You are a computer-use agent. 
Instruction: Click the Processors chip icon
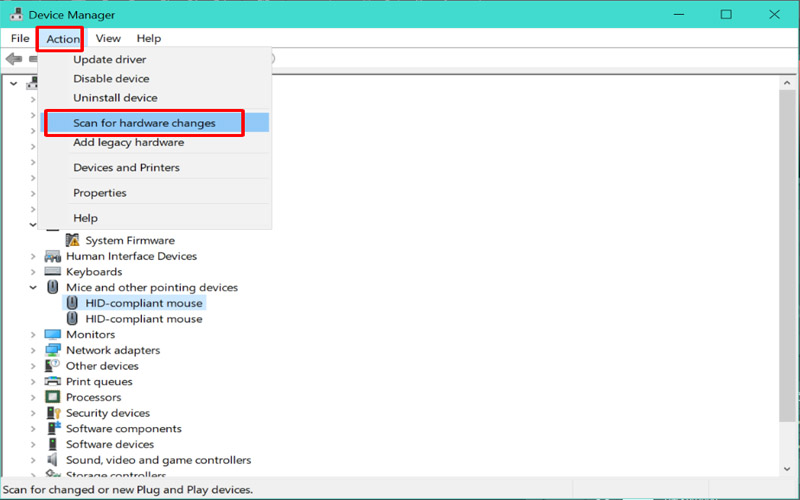click(53, 397)
